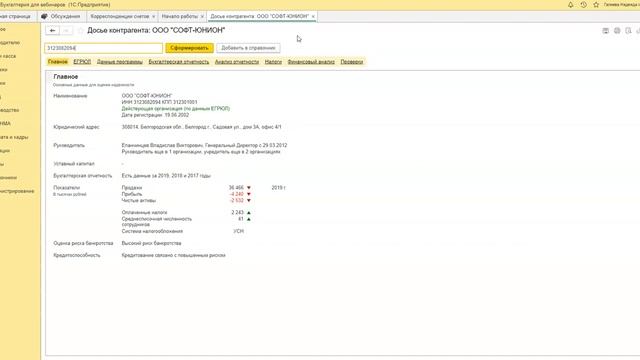Click the dossier title Досье контрагента heading
640x360 pixels.
[x=156, y=30]
